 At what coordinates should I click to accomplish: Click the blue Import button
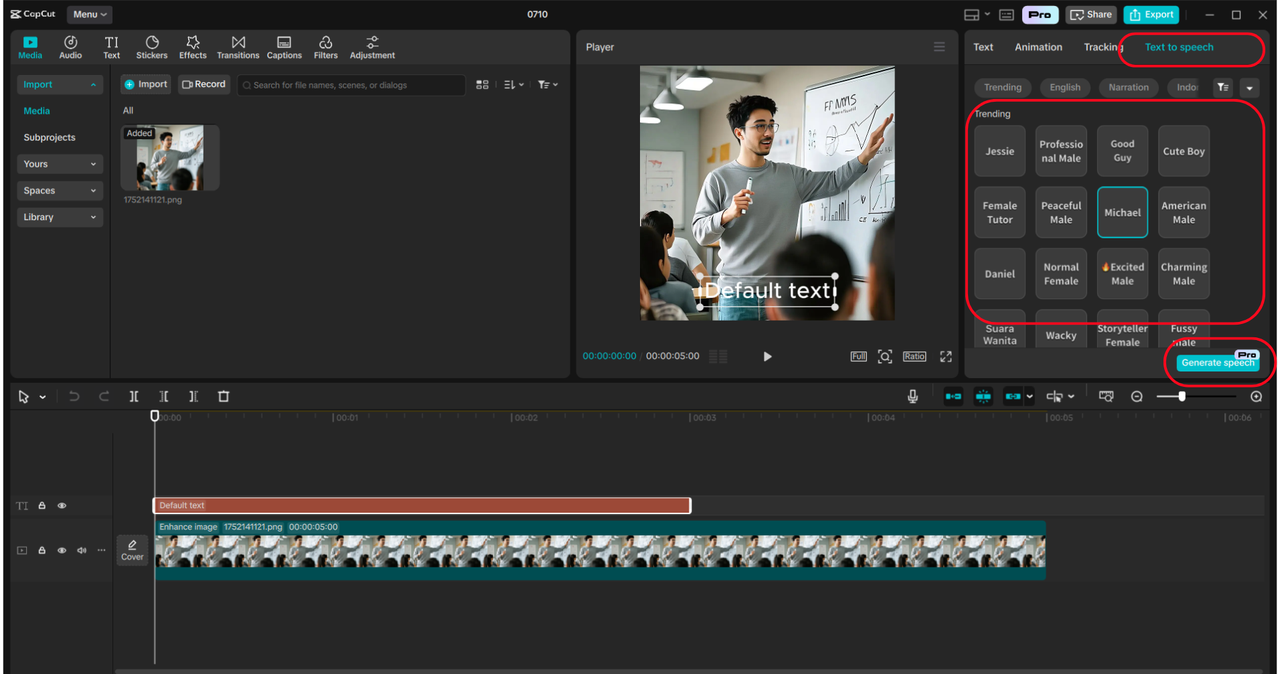pos(146,85)
